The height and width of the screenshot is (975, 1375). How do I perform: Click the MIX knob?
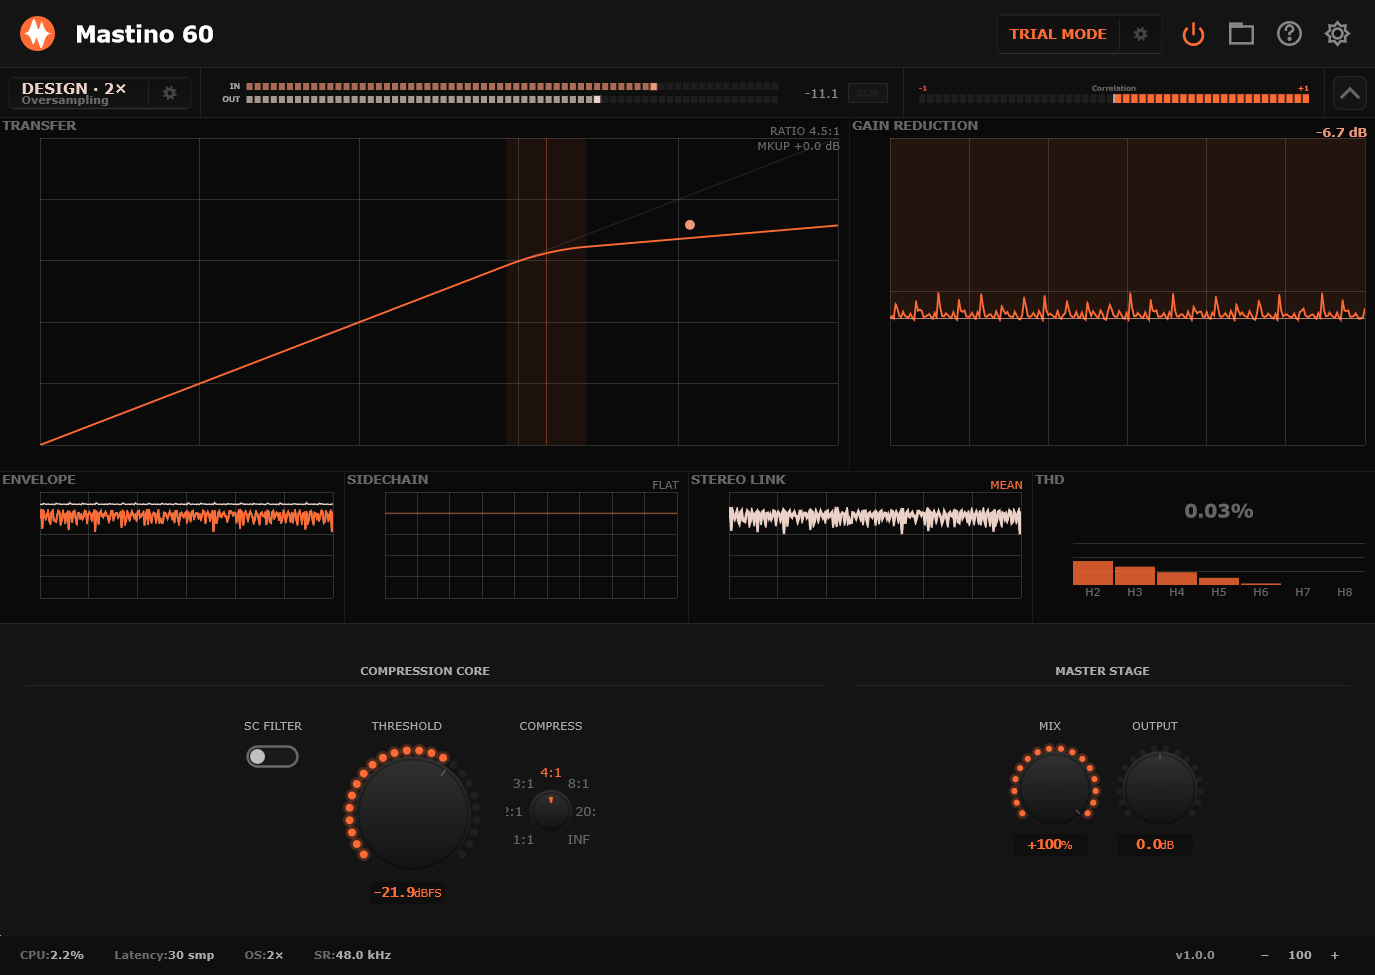1055,788
